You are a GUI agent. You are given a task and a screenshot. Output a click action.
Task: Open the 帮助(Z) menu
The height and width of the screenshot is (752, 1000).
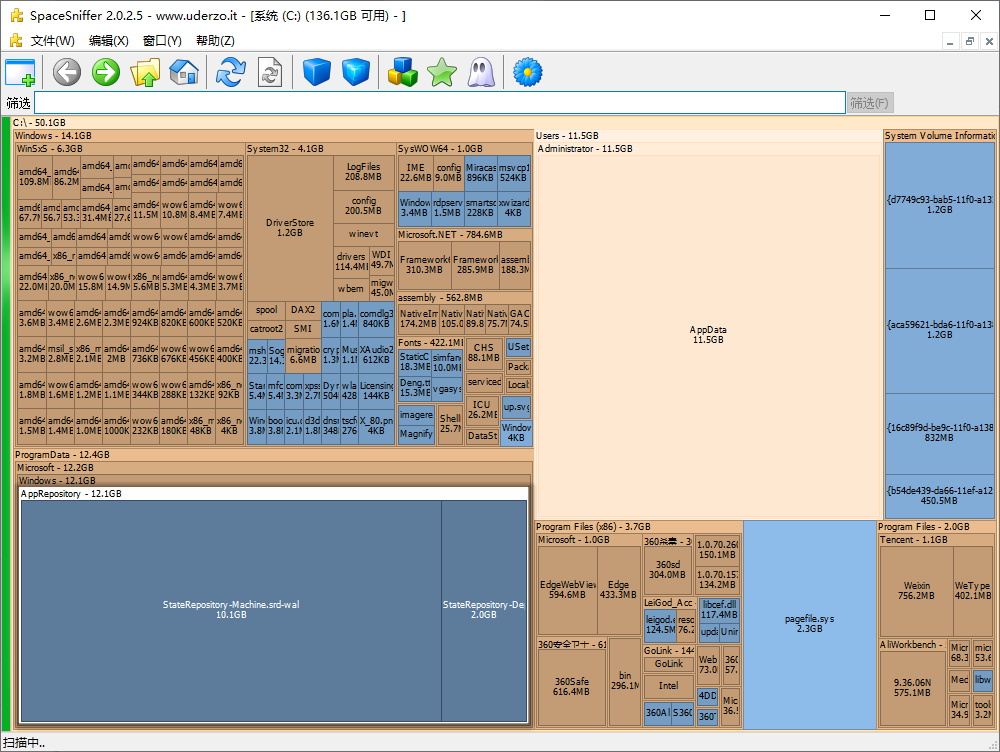pyautogui.click(x=215, y=41)
